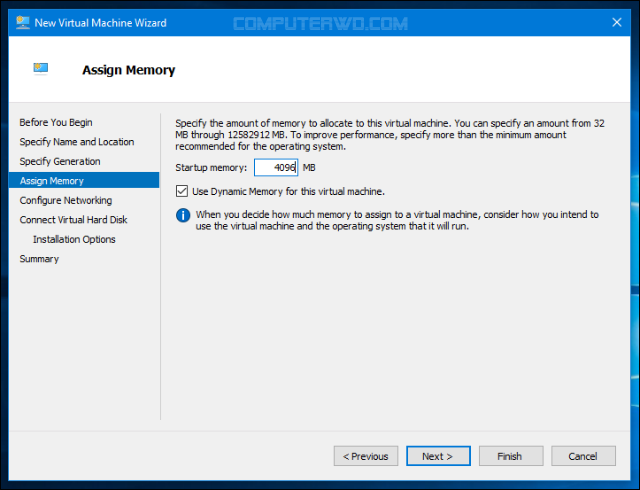Select Specify Generation step
This screenshot has width=640, height=490.
60,161
